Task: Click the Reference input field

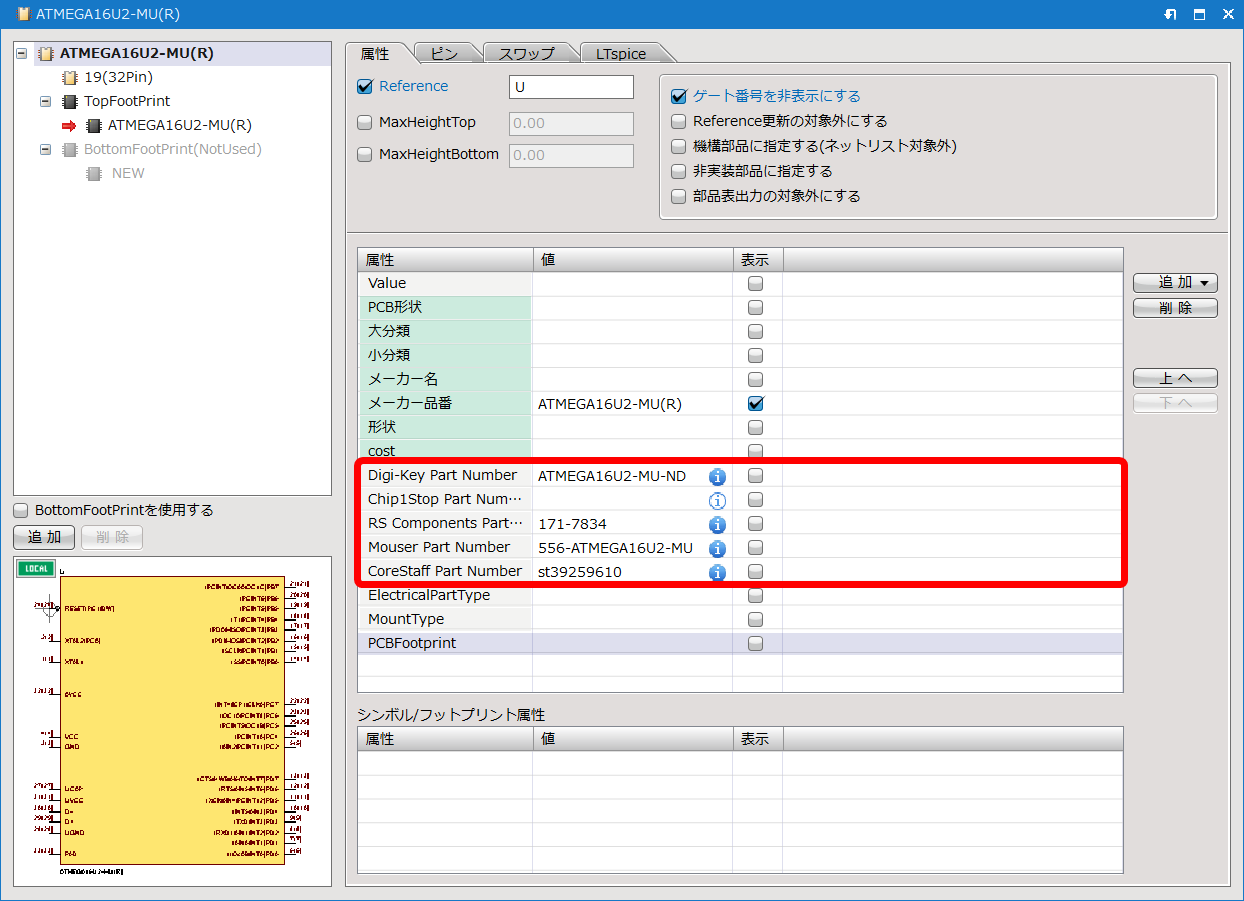Action: pyautogui.click(x=571, y=87)
